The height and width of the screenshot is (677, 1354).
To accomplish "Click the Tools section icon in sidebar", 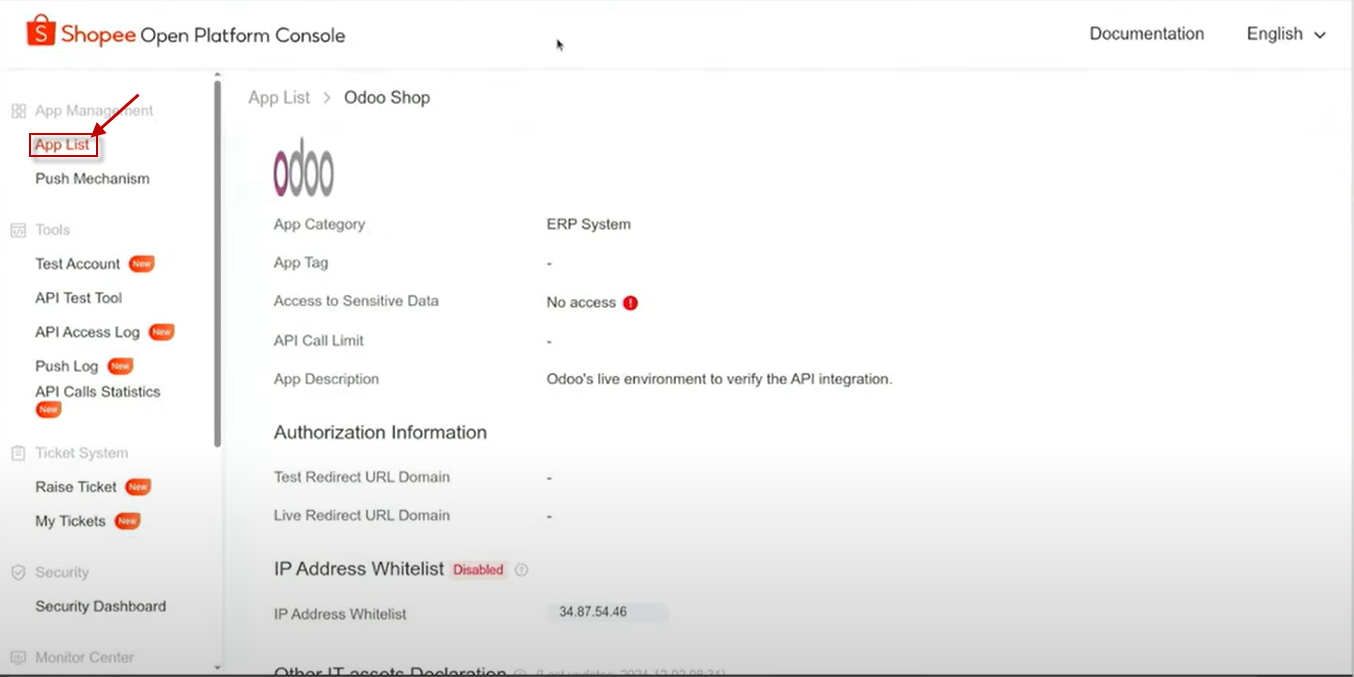I will (18, 230).
